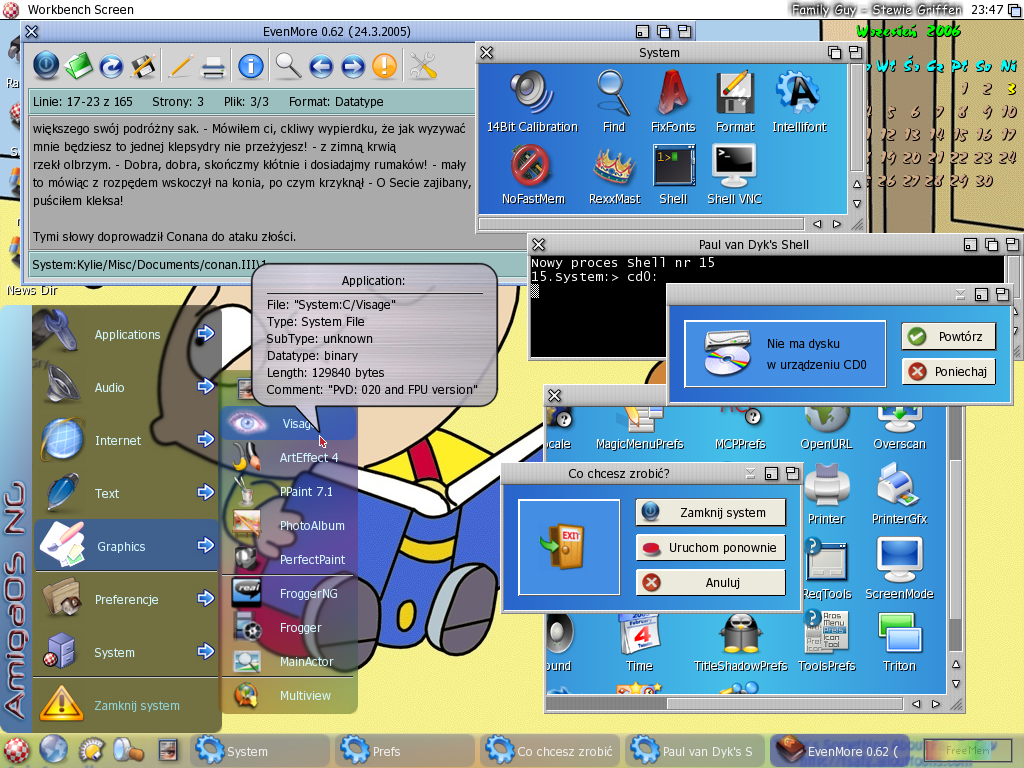The height and width of the screenshot is (768, 1024).
Task: Open the Find tool in System window
Action: coord(614,102)
